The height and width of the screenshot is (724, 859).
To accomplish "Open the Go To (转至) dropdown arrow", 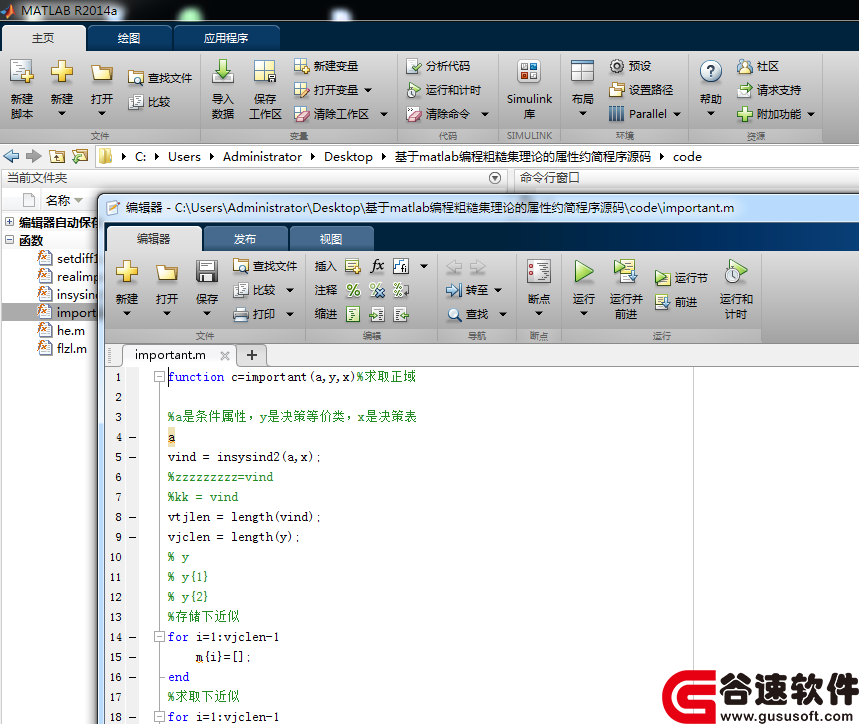I will coord(498,290).
